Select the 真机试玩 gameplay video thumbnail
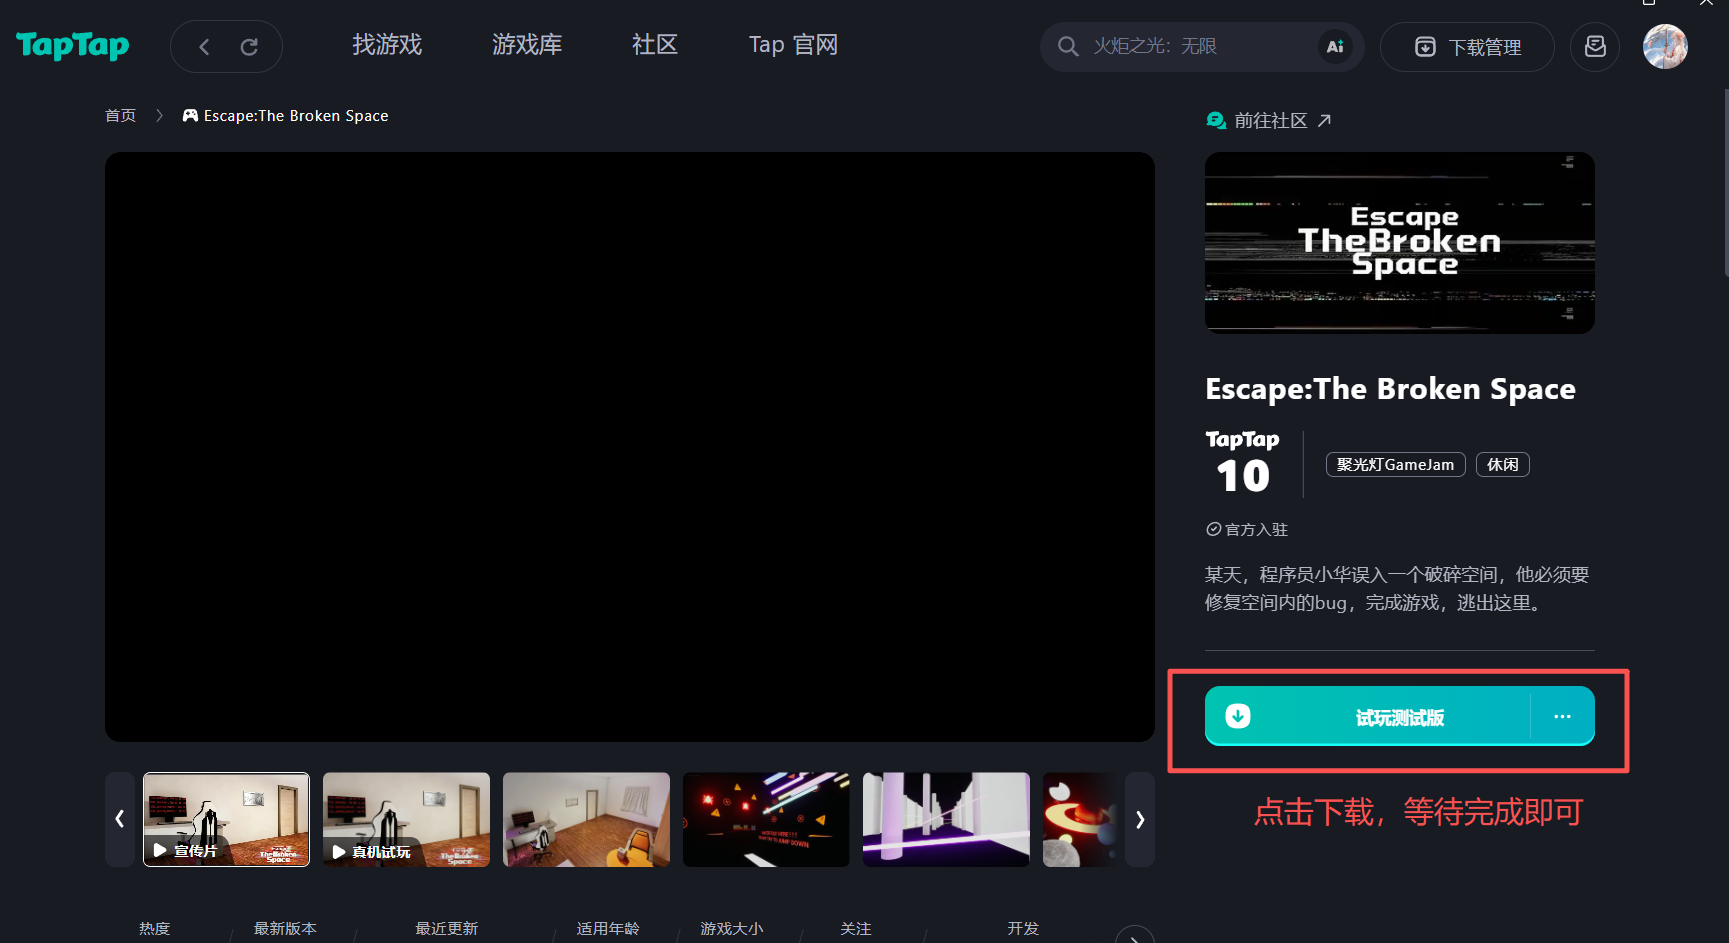 pos(406,819)
